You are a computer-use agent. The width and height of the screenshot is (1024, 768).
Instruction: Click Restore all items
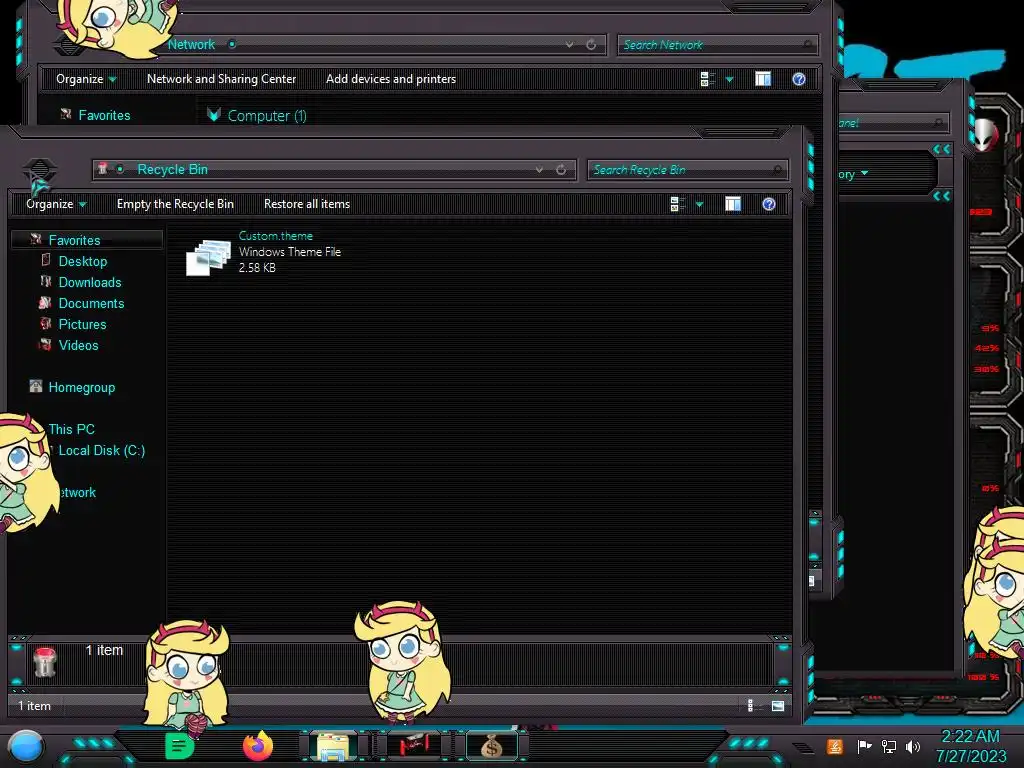point(307,204)
